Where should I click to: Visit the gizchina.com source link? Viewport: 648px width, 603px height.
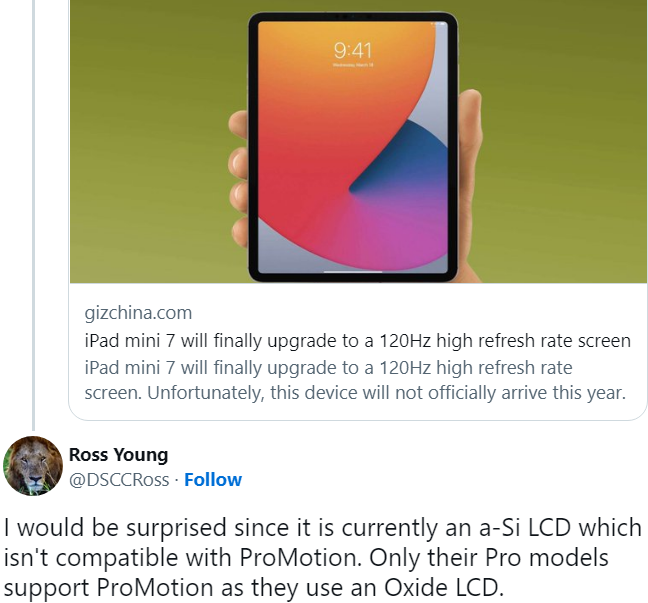tap(138, 313)
